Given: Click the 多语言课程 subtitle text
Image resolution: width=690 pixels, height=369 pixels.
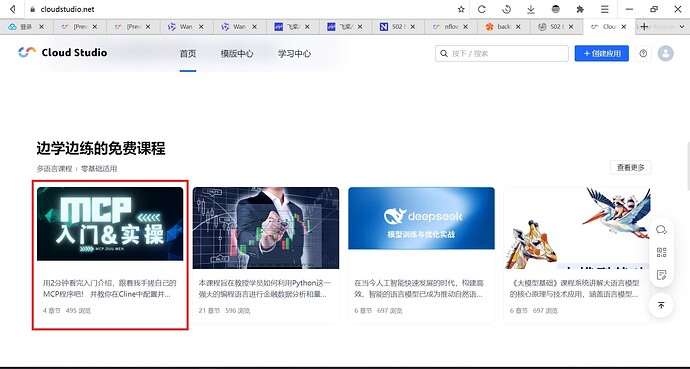Looking at the screenshot, I should [54, 169].
